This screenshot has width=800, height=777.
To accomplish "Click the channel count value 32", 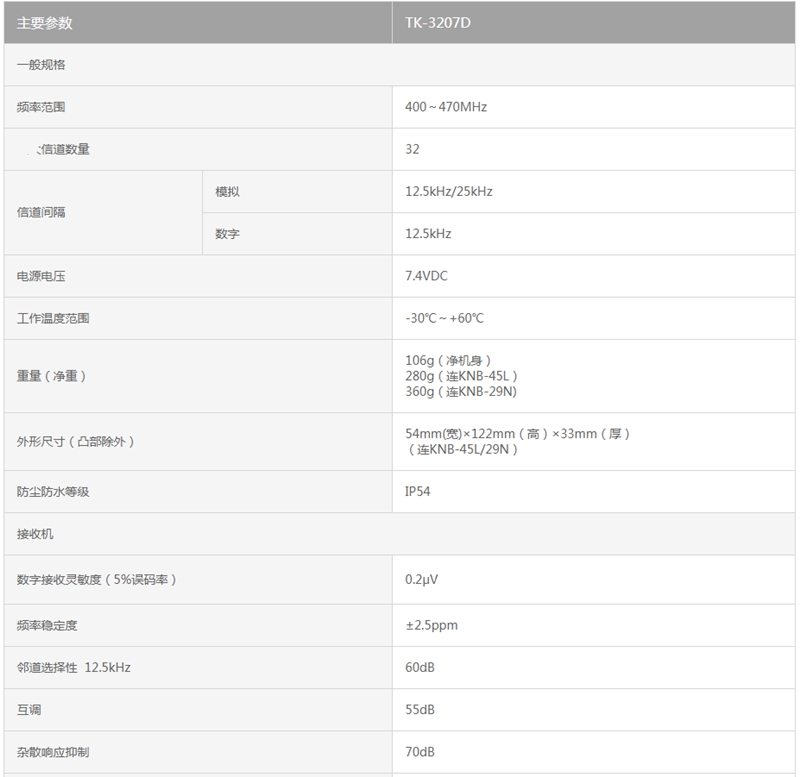I will (412, 149).
